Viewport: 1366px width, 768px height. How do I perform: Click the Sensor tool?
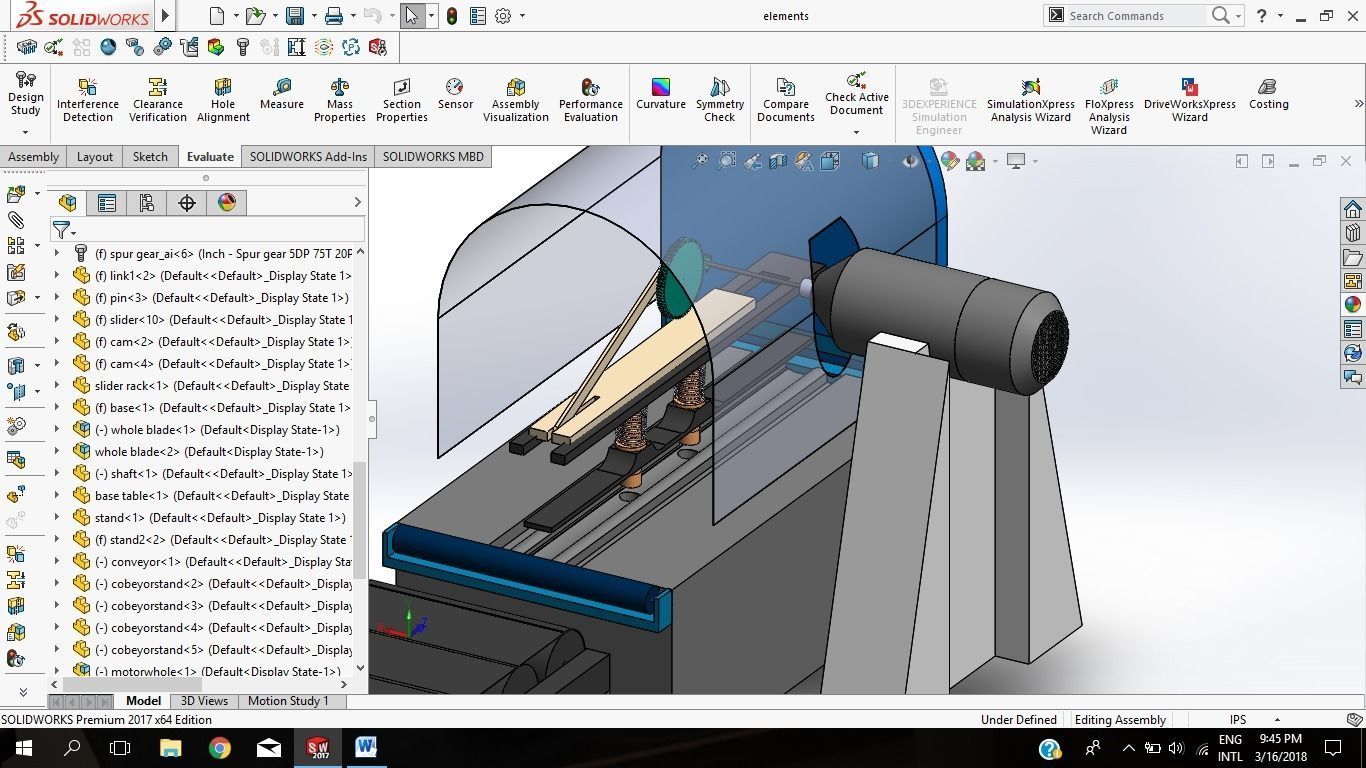click(x=455, y=94)
